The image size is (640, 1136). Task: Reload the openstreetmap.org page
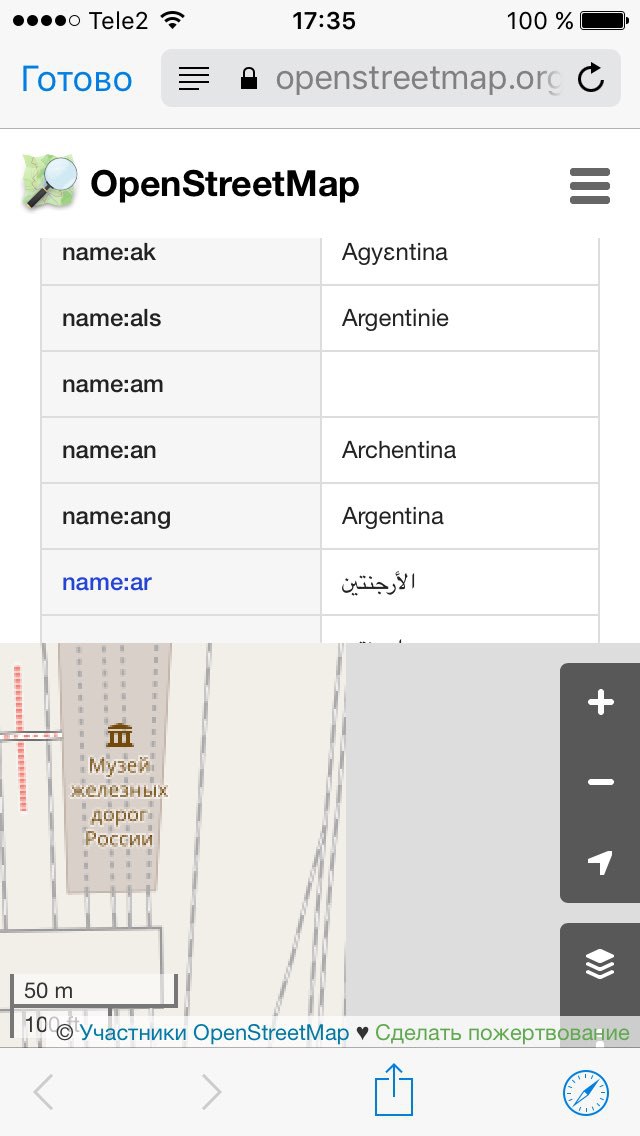pyautogui.click(x=591, y=78)
